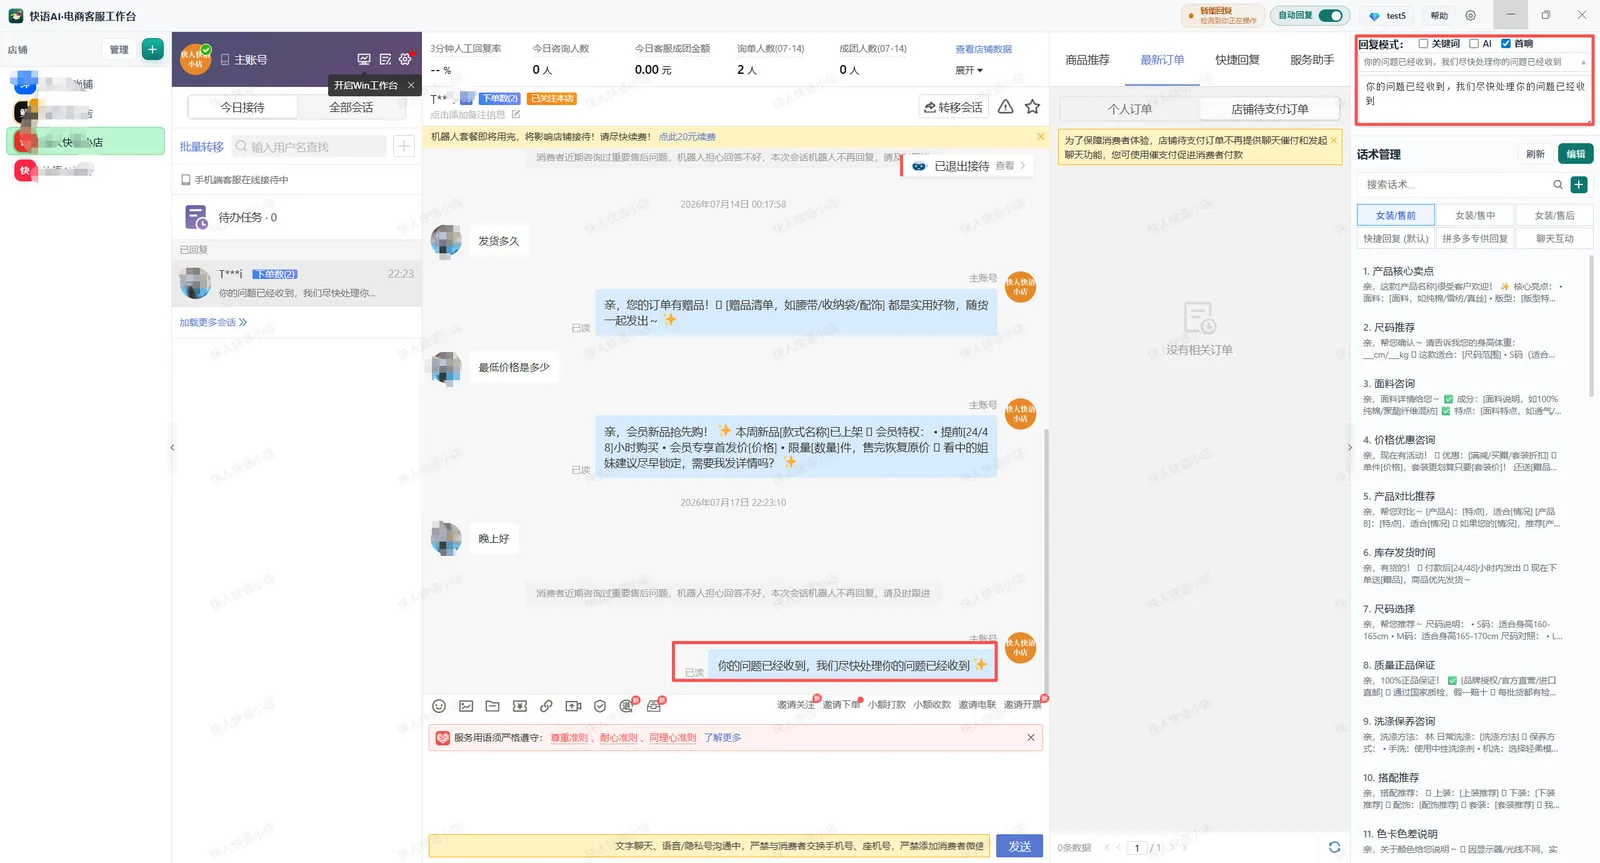Click the green plus beside 搜索话术 field
The width and height of the screenshot is (1600, 863).
click(x=1579, y=184)
